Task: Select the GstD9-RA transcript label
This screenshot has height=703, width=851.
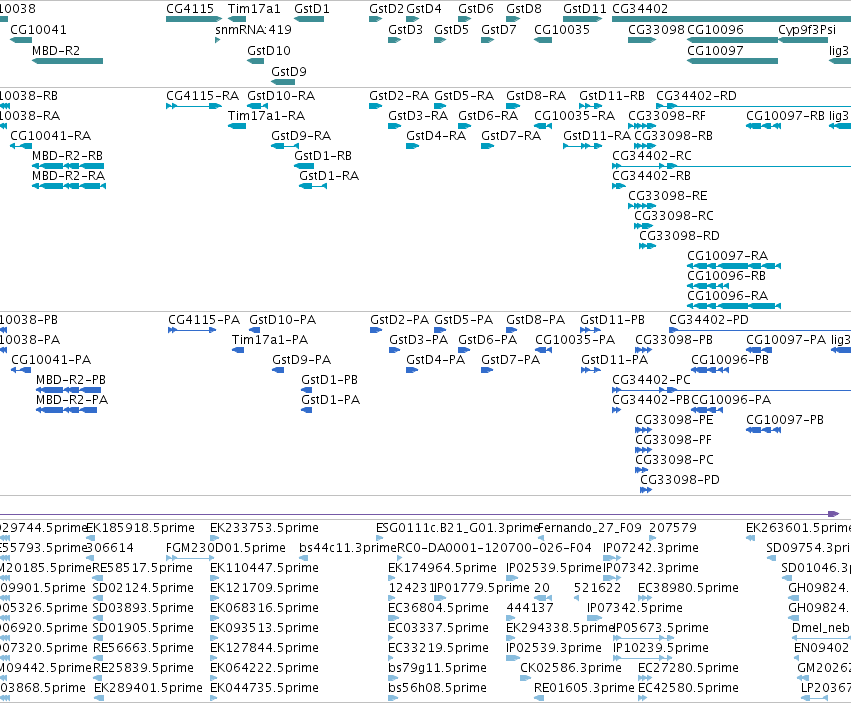Action: point(301,136)
